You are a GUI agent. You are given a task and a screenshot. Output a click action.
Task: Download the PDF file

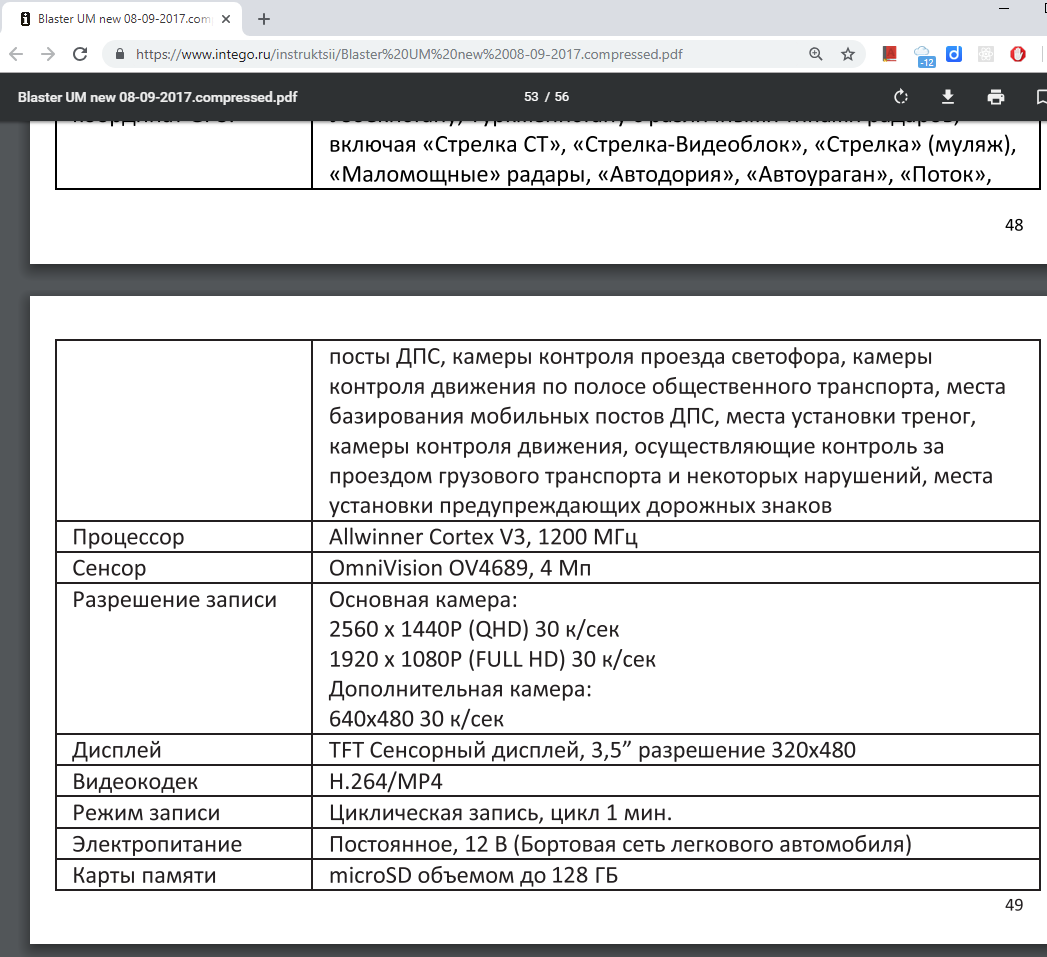948,97
